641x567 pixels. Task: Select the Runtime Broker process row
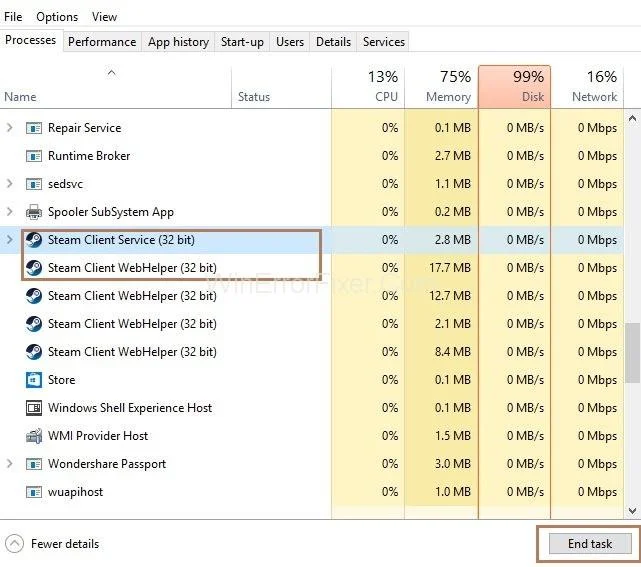pyautogui.click(x=312, y=156)
